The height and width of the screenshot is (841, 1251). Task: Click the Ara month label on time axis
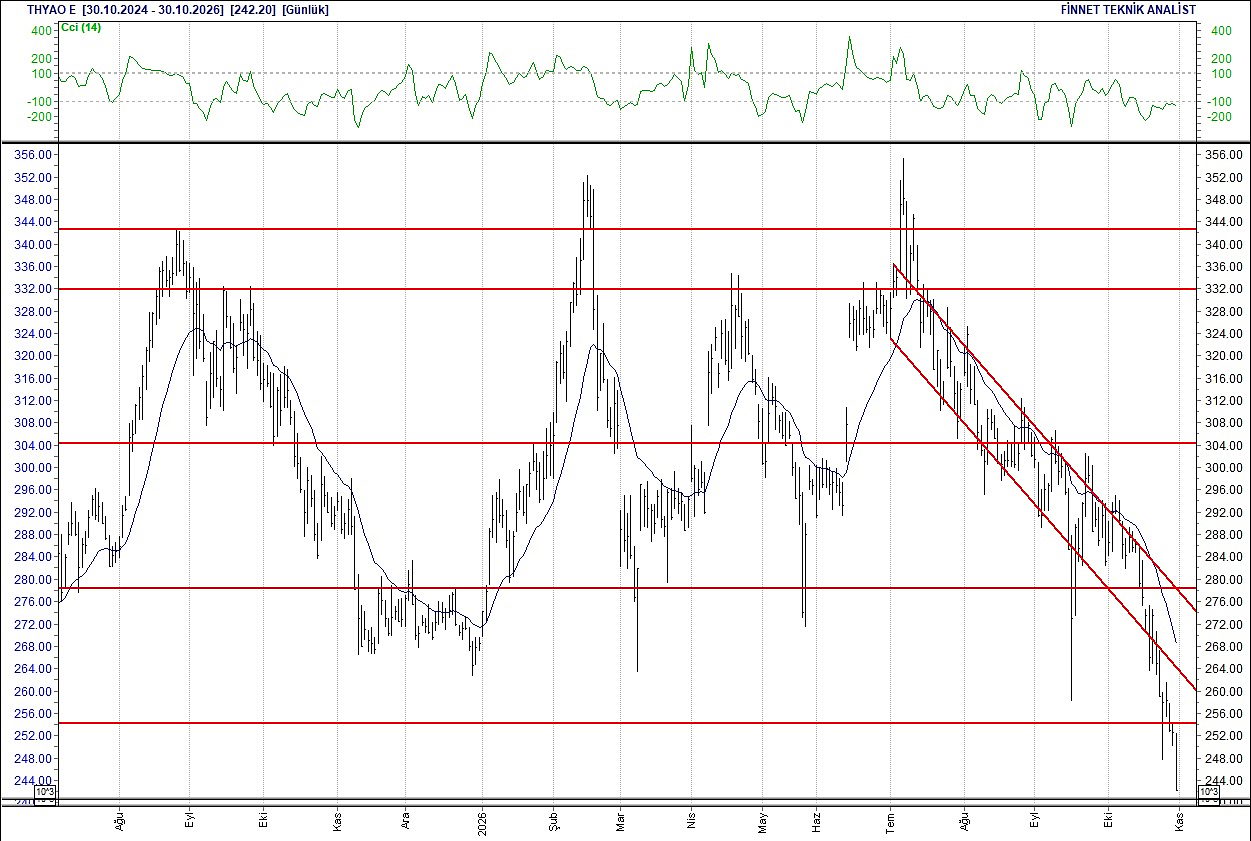[405, 819]
